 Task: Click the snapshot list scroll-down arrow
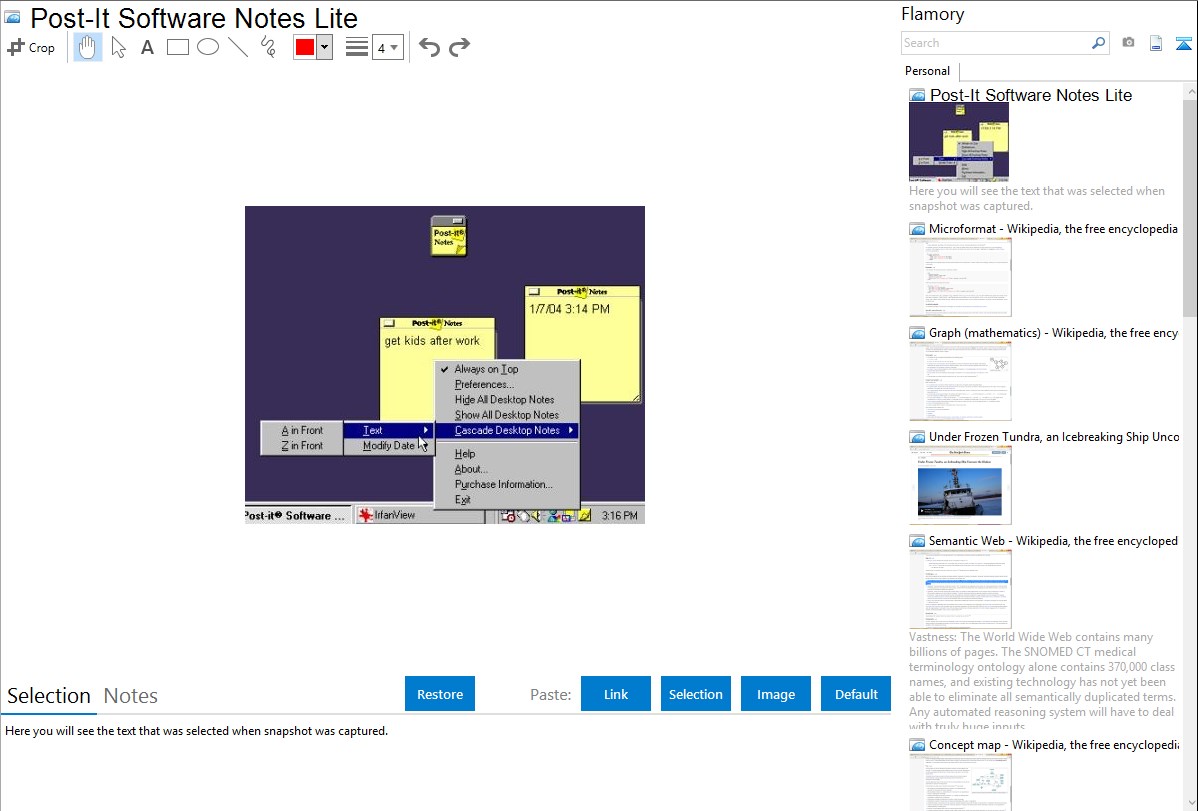coord(1190,803)
